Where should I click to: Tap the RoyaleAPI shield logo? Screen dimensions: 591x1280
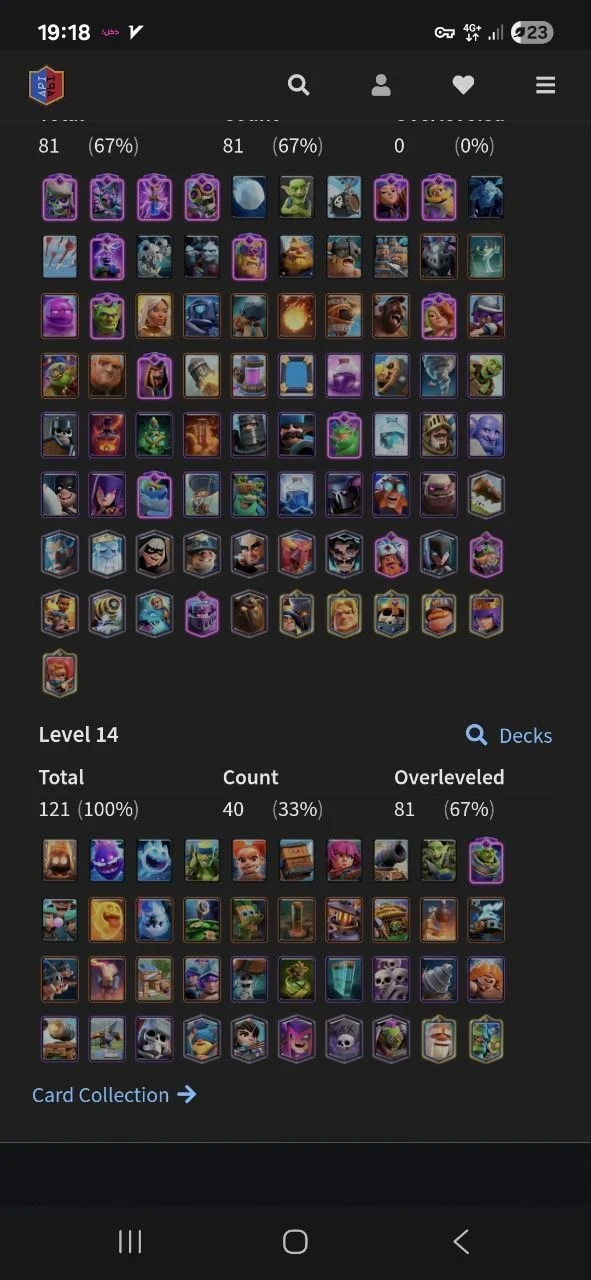tap(46, 85)
